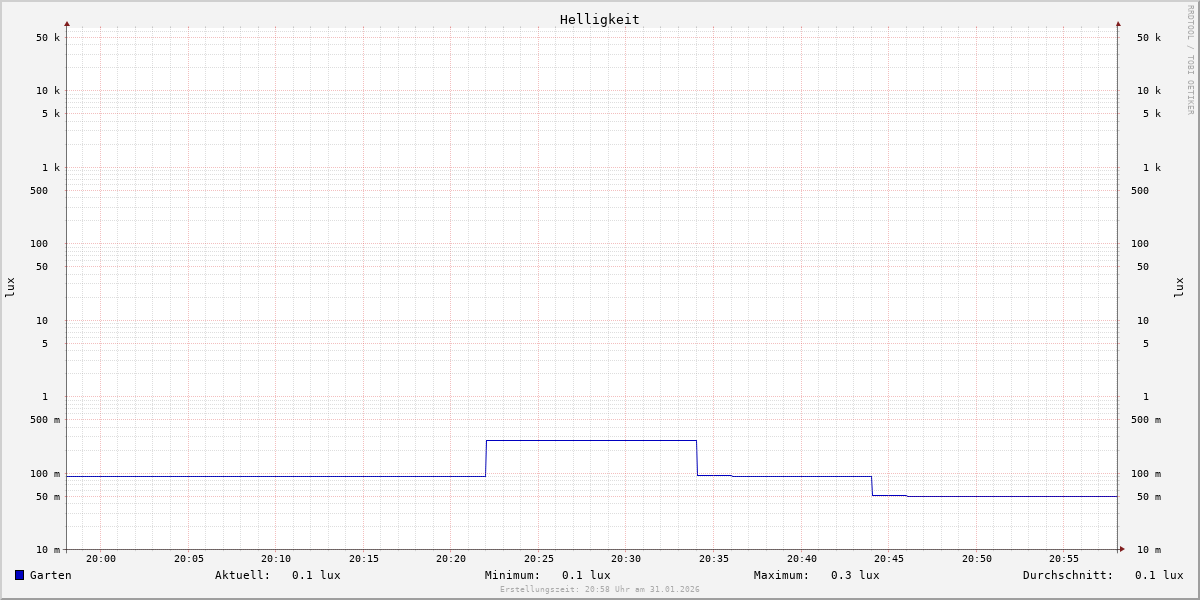Click the vertical 'lux' label on right axis
The image size is (1200, 600).
[x=1180, y=288]
